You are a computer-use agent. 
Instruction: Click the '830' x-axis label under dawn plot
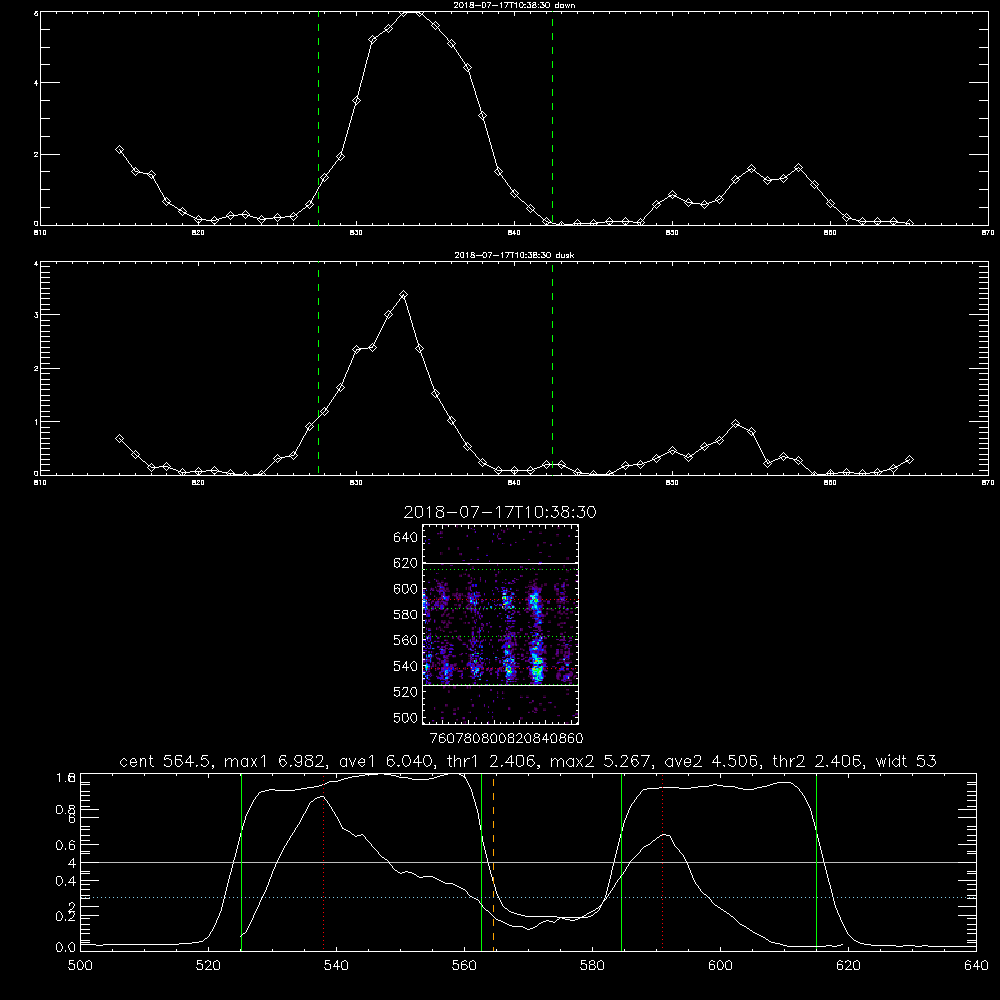tap(356, 233)
